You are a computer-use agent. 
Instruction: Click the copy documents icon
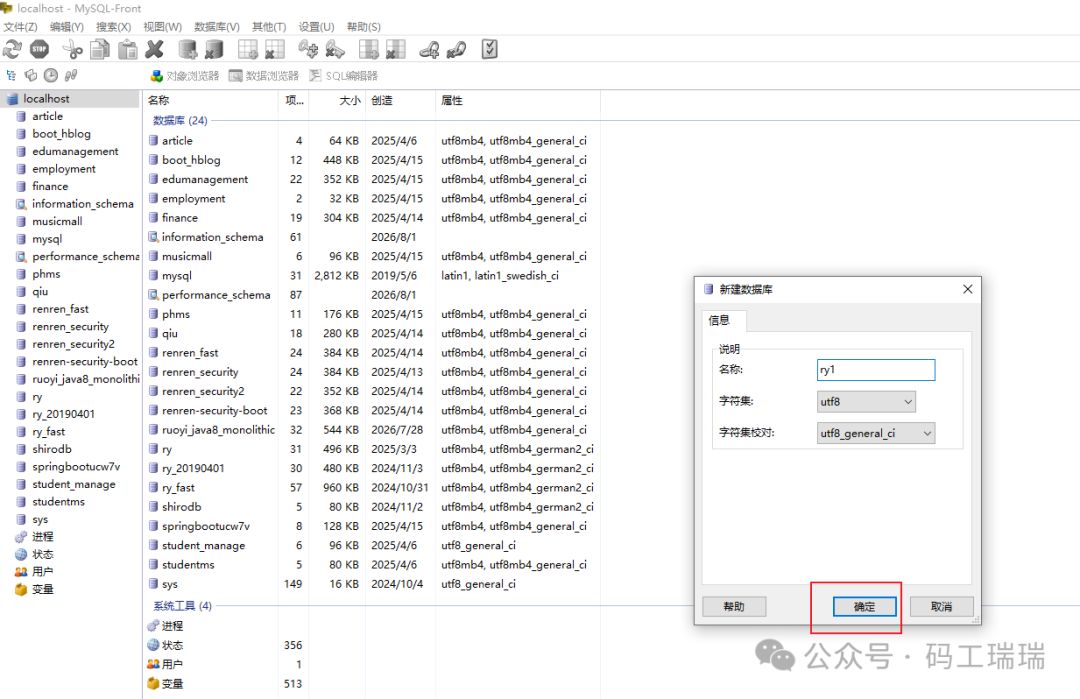click(100, 50)
